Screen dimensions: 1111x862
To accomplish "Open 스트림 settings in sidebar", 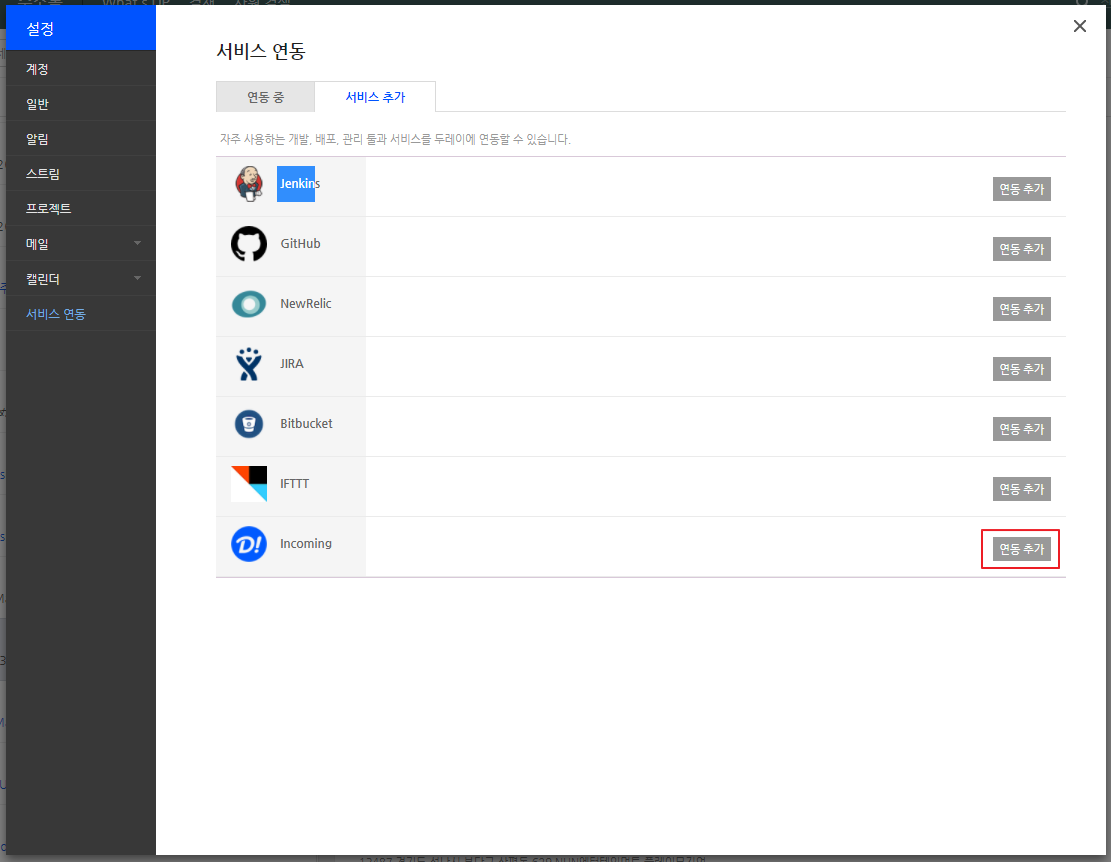I will point(81,174).
